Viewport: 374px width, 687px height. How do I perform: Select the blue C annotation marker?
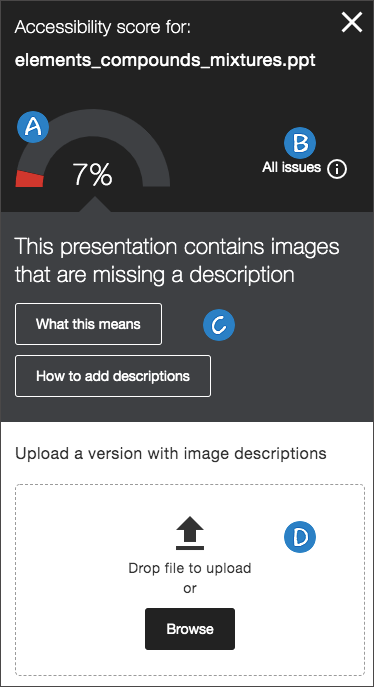[x=219, y=325]
